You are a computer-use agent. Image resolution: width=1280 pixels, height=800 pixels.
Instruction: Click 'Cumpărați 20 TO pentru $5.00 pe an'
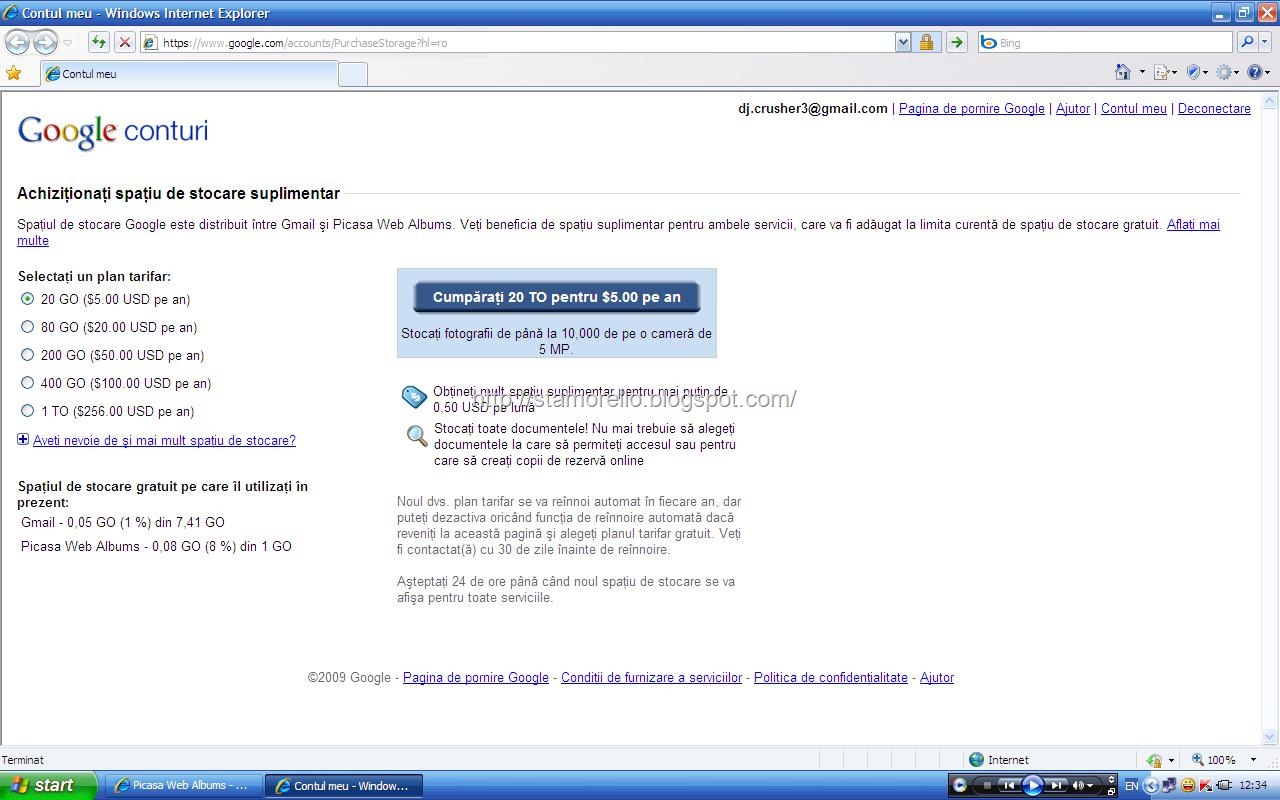click(x=557, y=297)
